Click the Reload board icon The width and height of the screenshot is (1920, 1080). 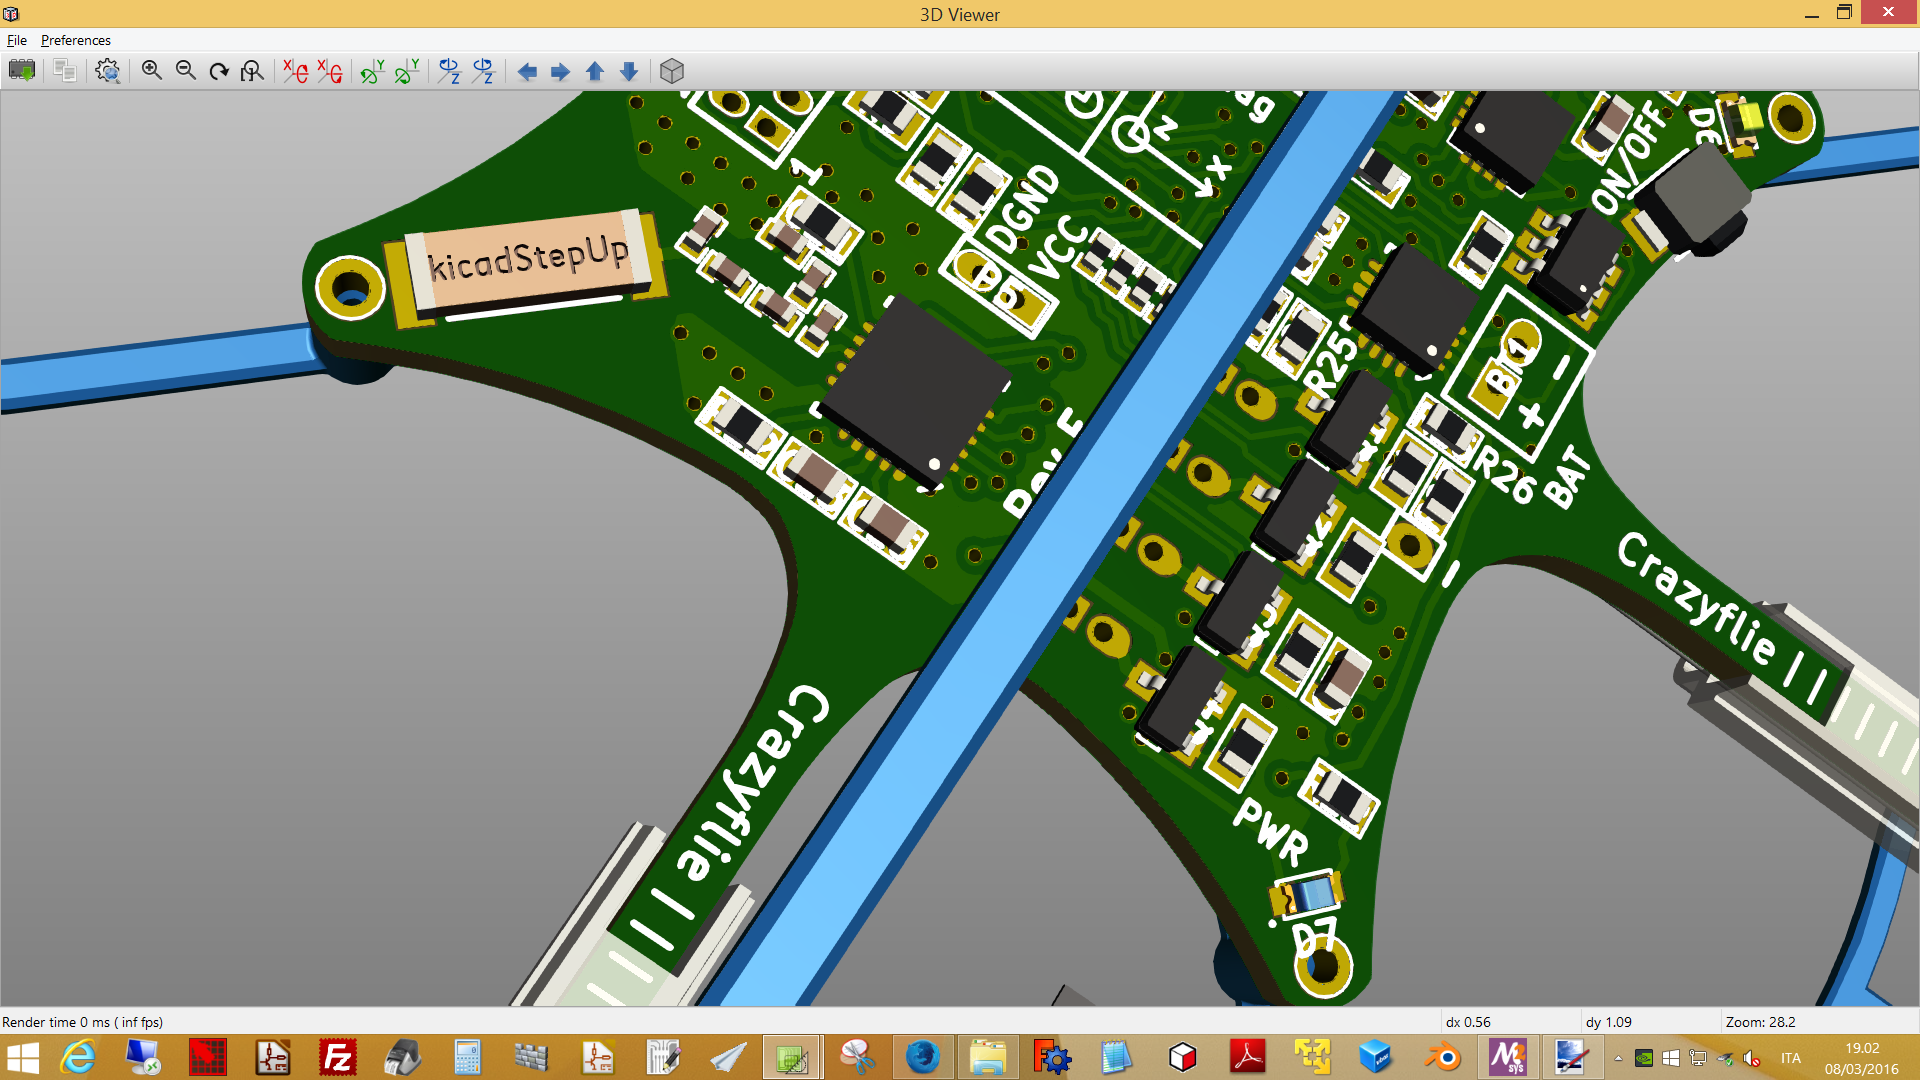pos(22,71)
